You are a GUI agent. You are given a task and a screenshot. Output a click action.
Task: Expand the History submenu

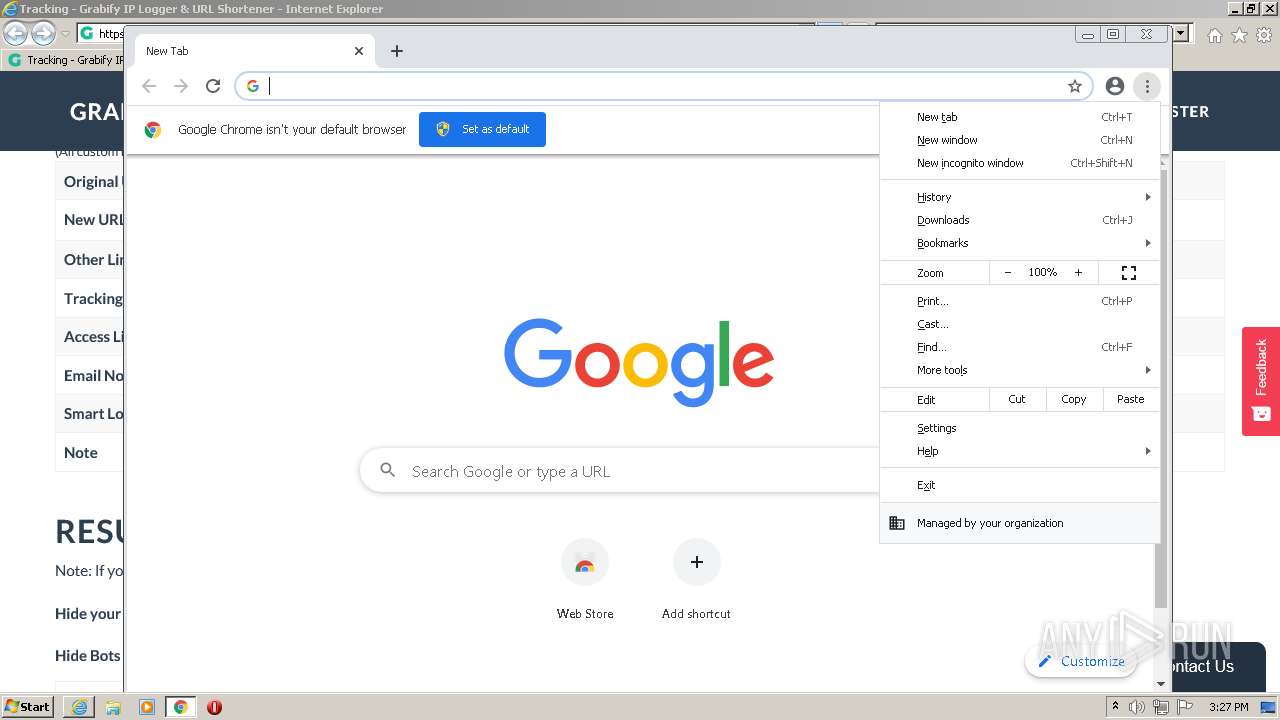[1020, 197]
